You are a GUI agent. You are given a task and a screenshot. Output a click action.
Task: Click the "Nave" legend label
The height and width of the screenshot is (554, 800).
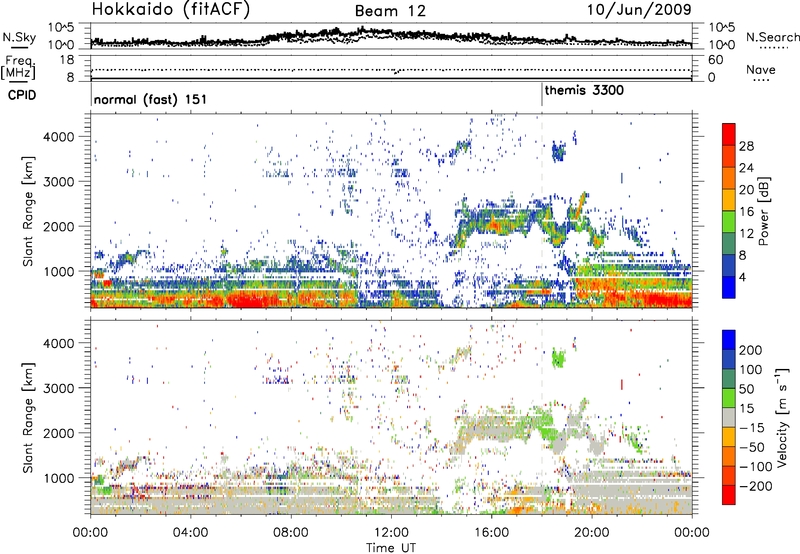coord(761,69)
